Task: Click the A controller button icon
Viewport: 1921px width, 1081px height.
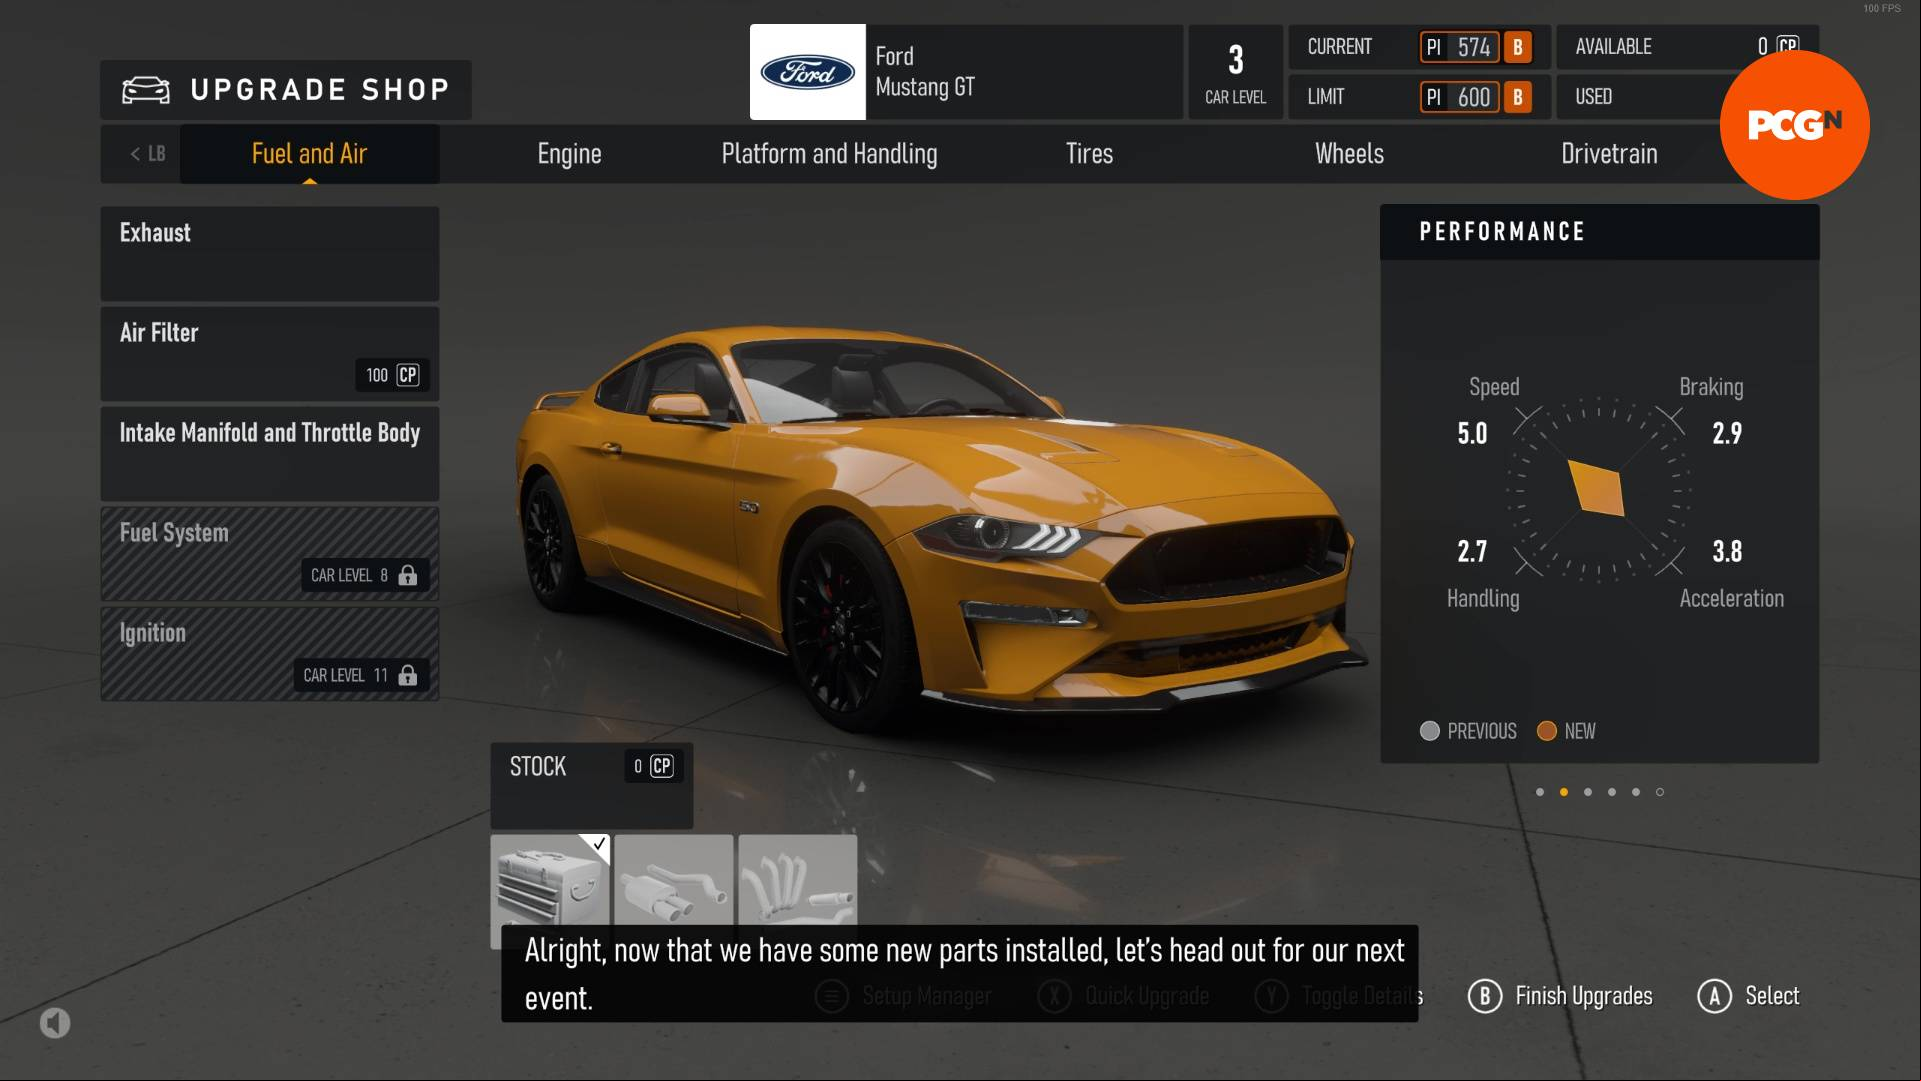Action: [1715, 996]
